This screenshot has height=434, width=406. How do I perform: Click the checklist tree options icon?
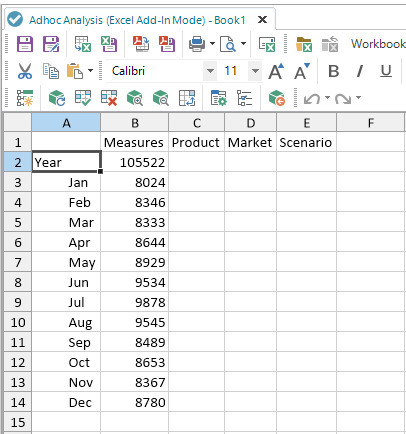click(x=244, y=98)
